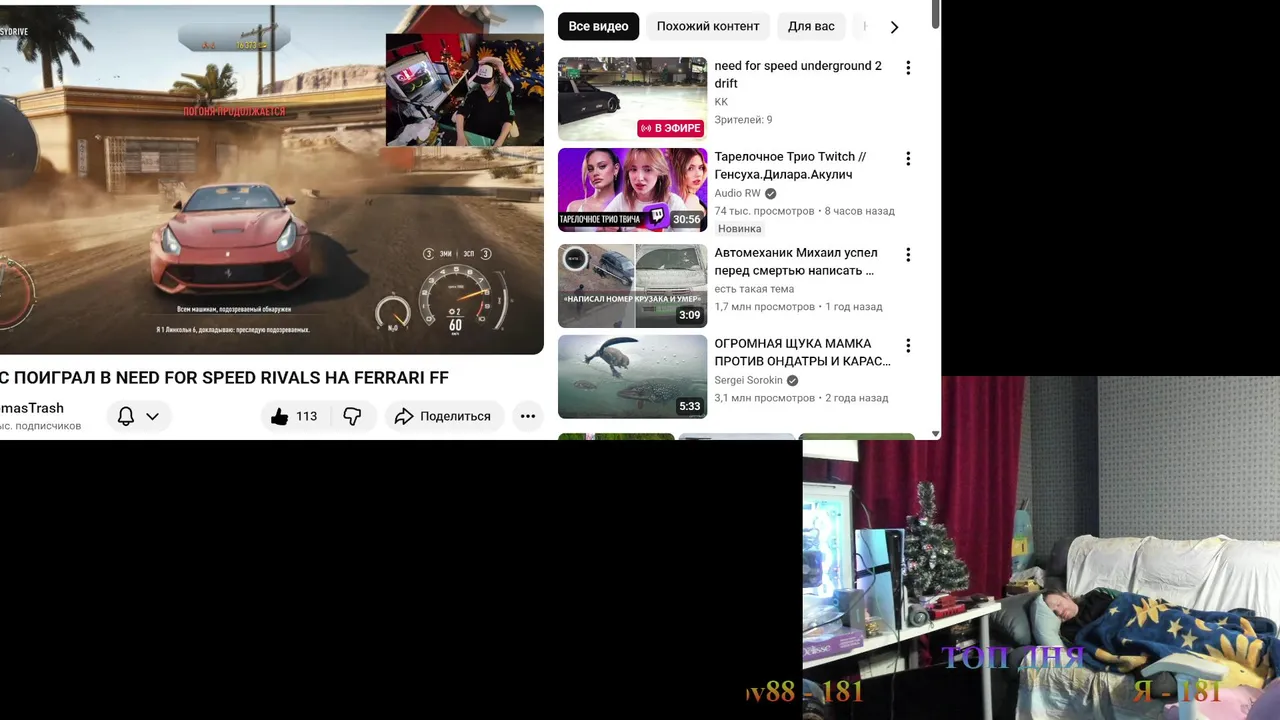This screenshot has width=1280, height=720.
Task: Click 3,1 млн просмотров view count text
Action: pos(764,398)
